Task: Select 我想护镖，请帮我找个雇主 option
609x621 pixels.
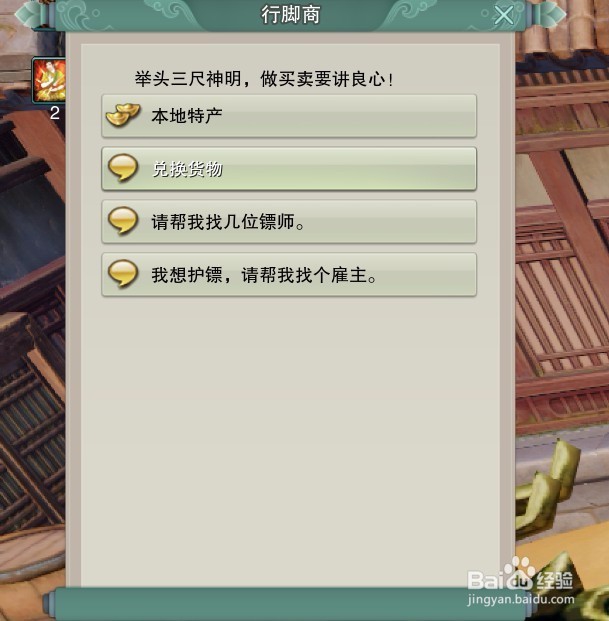Action: (x=289, y=274)
